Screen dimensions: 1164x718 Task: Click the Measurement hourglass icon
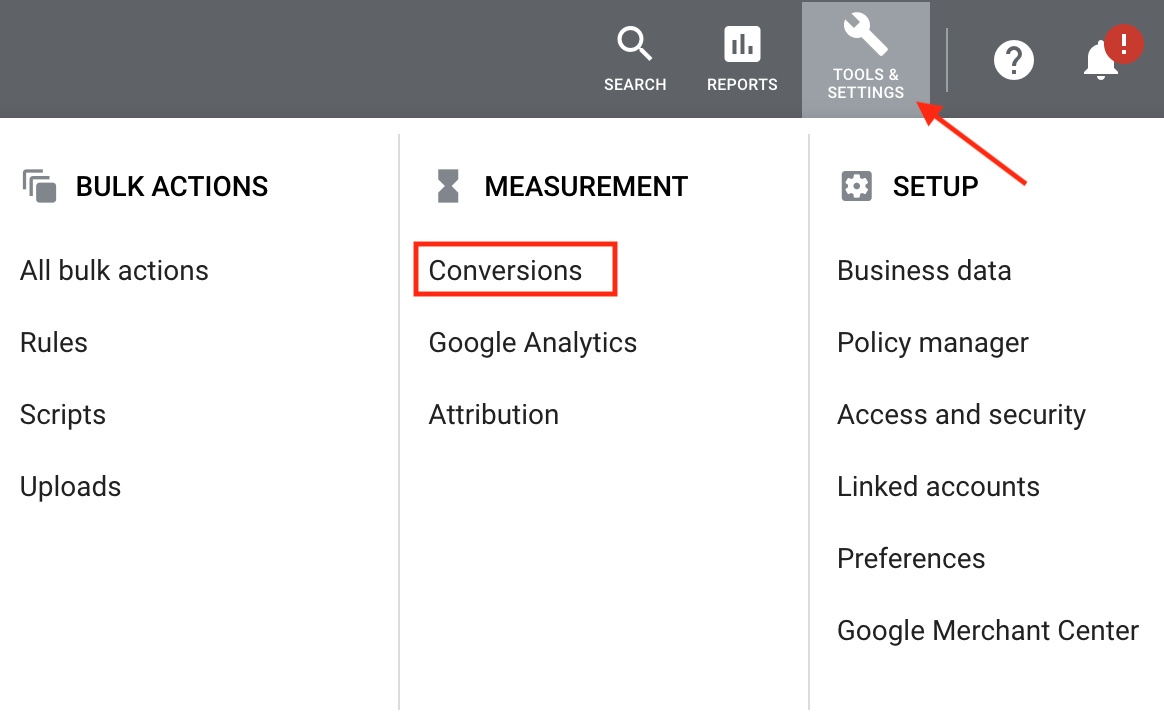(448, 186)
